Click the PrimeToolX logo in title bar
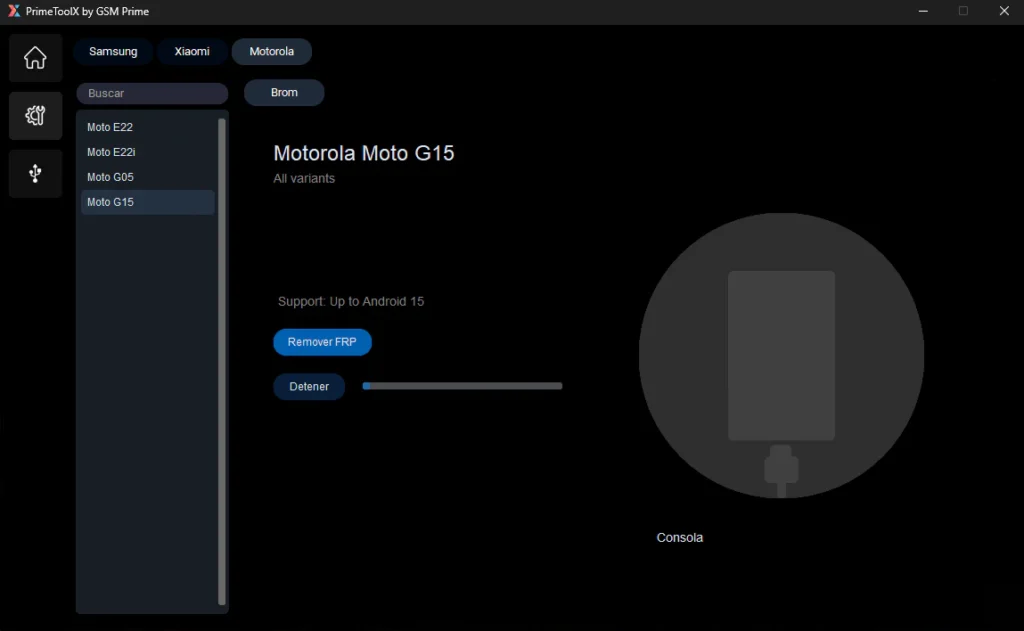Screen dimensions: 1024x631 pos(13,11)
